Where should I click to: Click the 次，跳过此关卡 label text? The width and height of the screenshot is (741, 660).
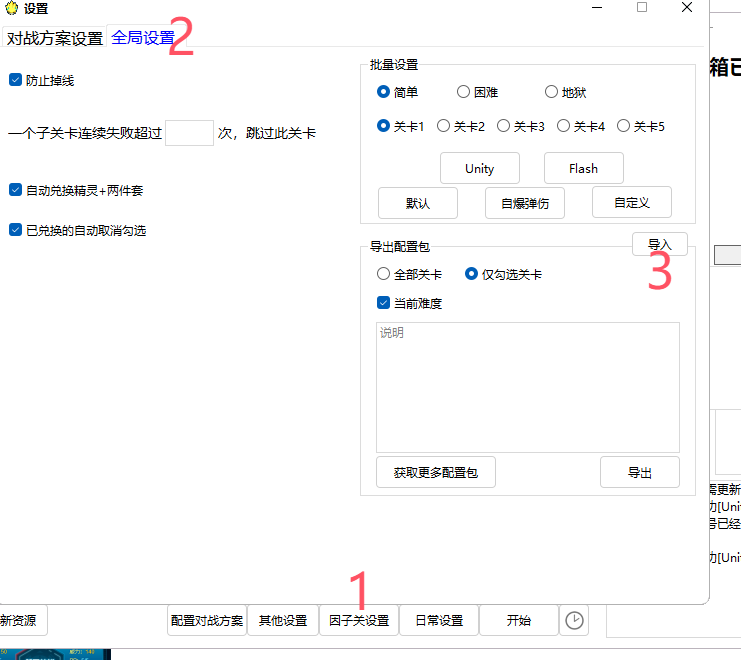[267, 133]
